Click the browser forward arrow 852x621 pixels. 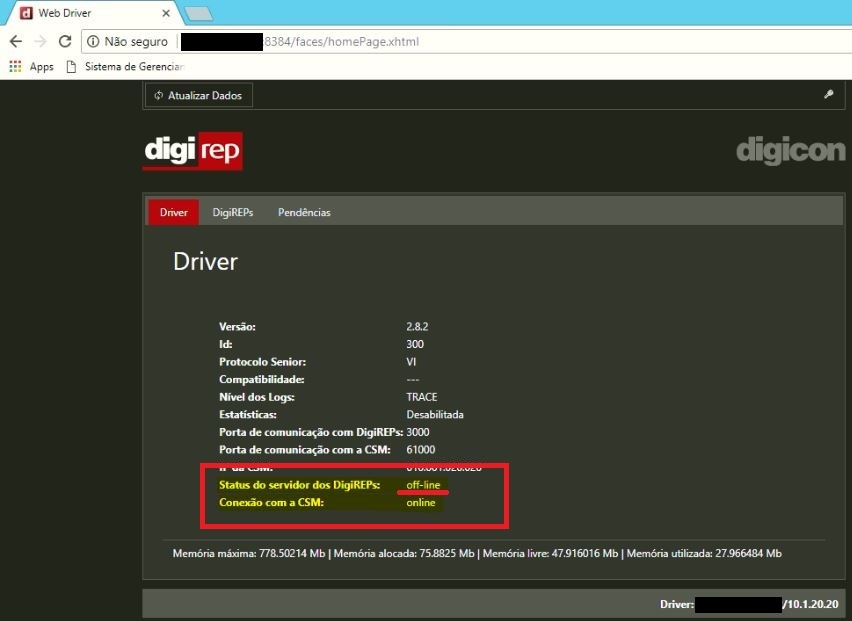pos(40,42)
